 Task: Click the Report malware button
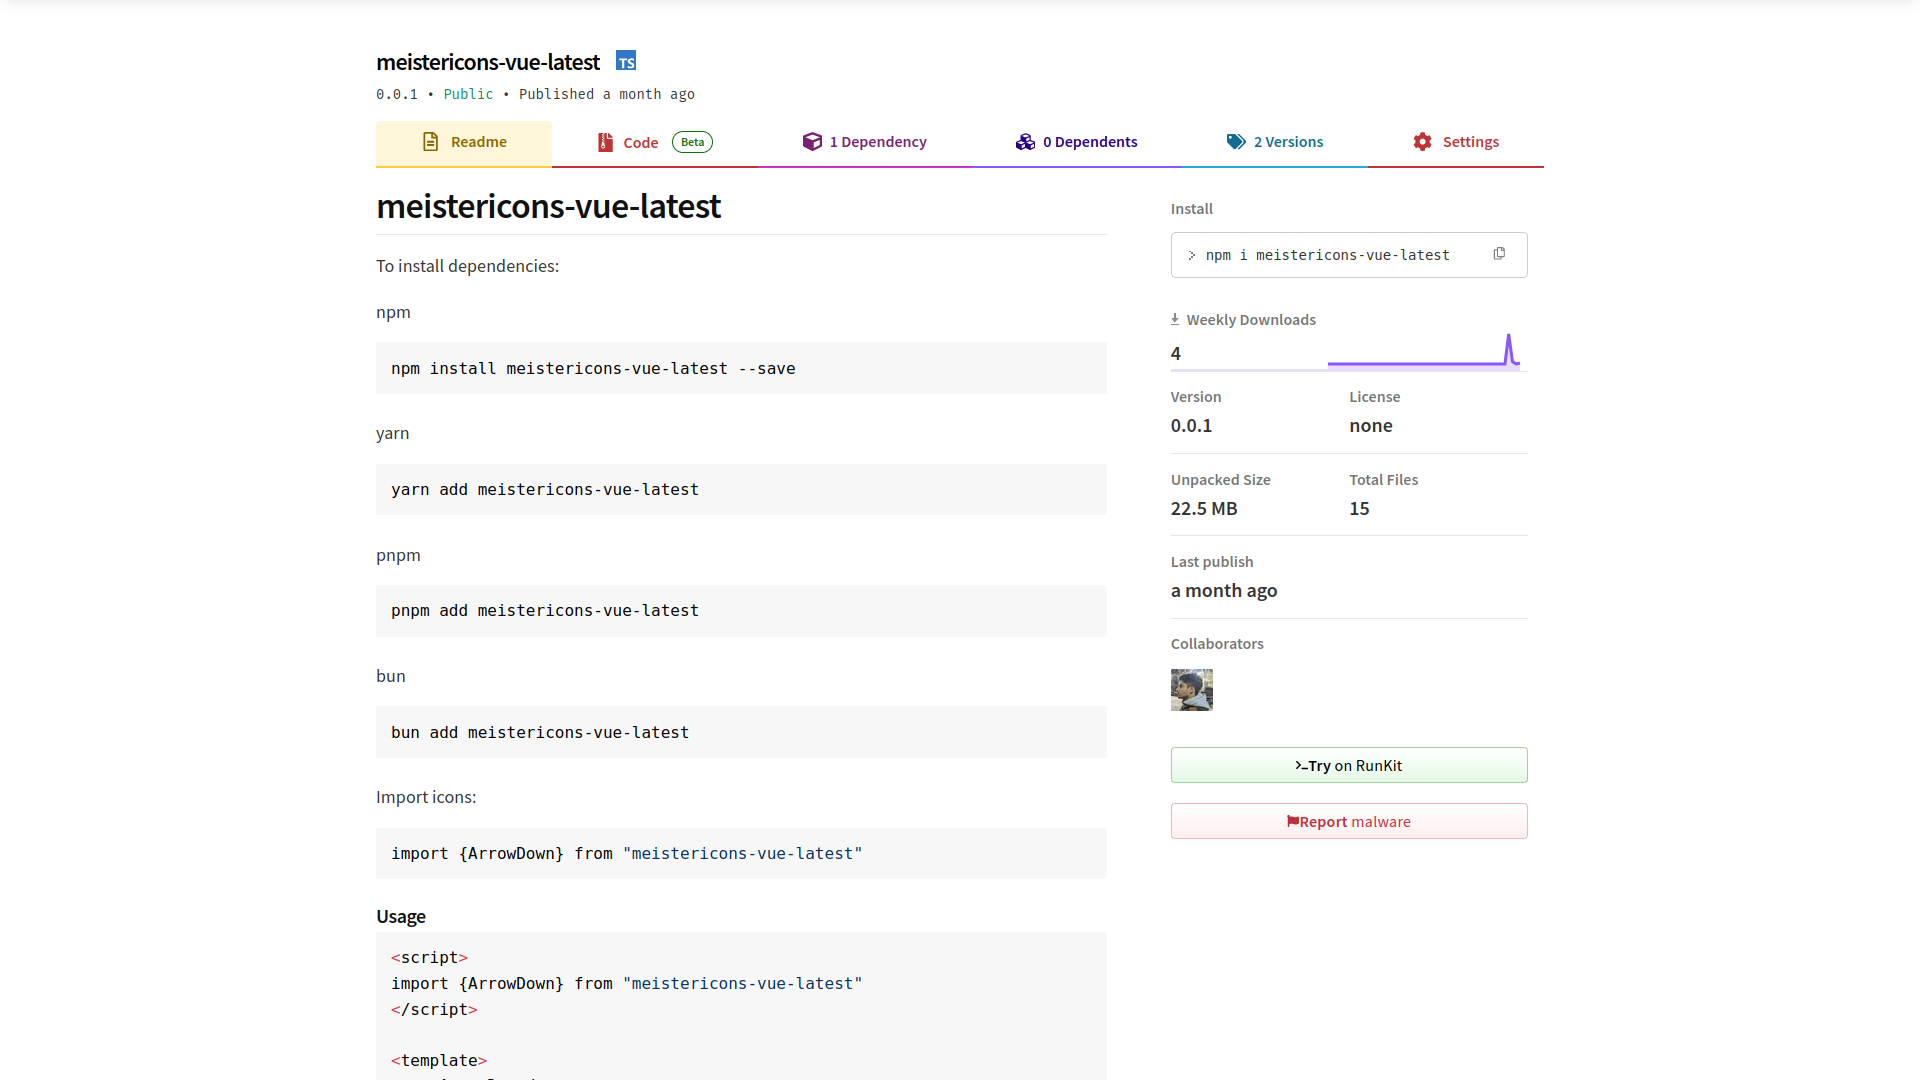coord(1349,821)
